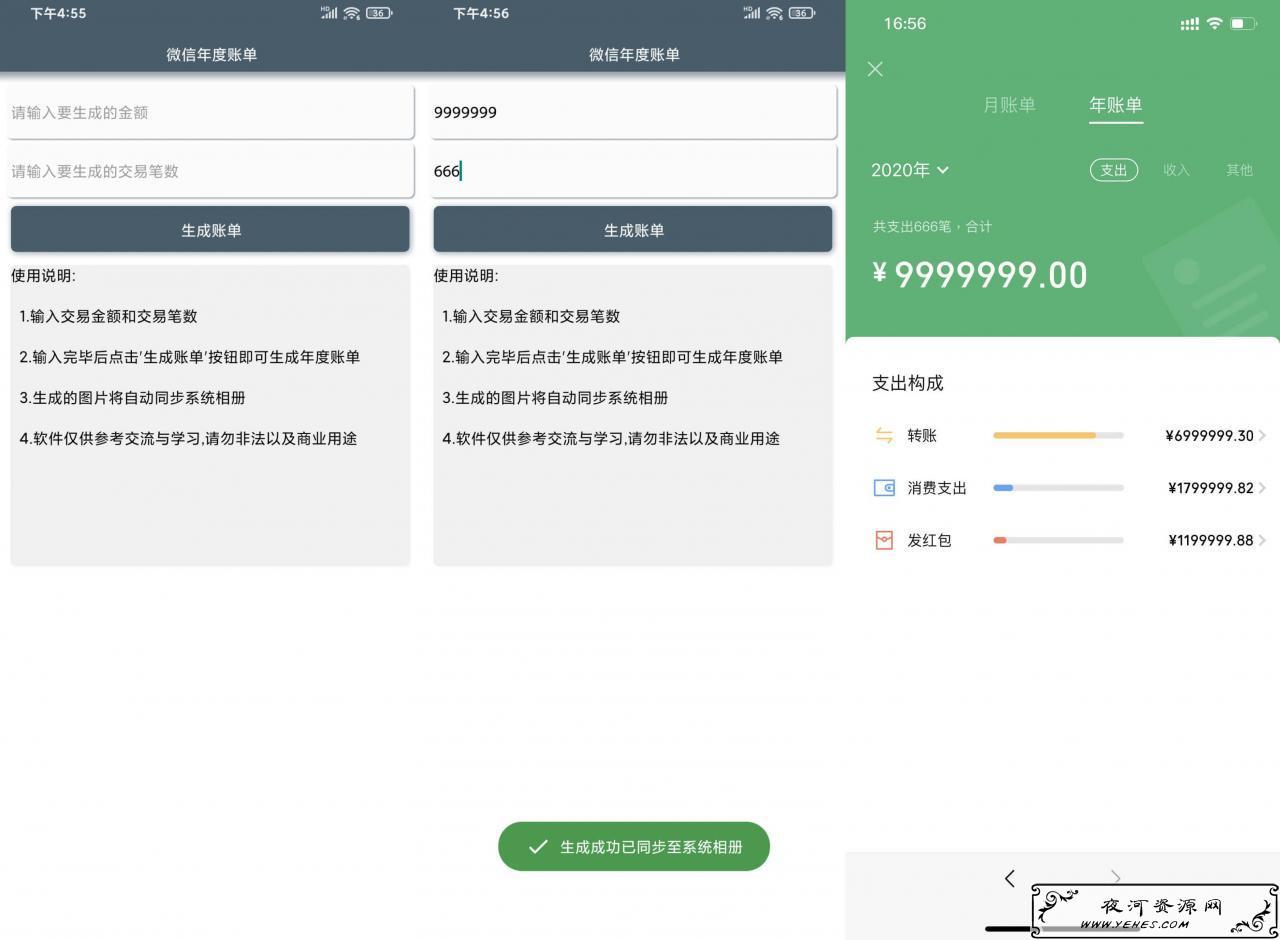
Task: Go back with the left arrow
Action: coord(1009,878)
